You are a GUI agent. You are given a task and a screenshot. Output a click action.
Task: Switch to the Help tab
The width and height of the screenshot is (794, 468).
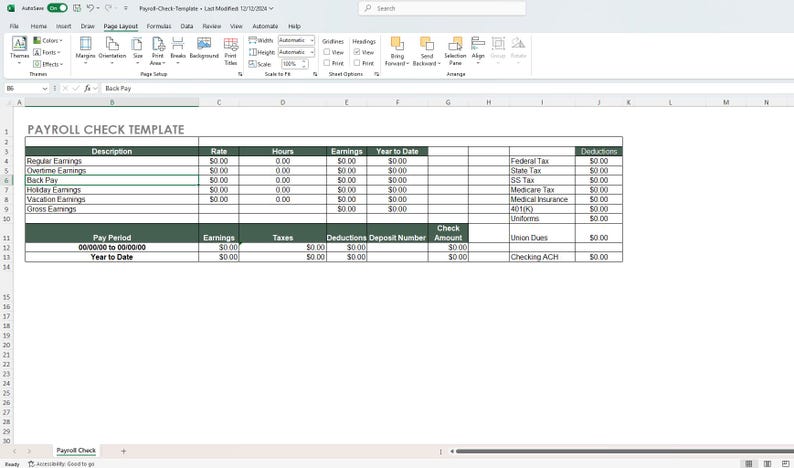pos(294,26)
